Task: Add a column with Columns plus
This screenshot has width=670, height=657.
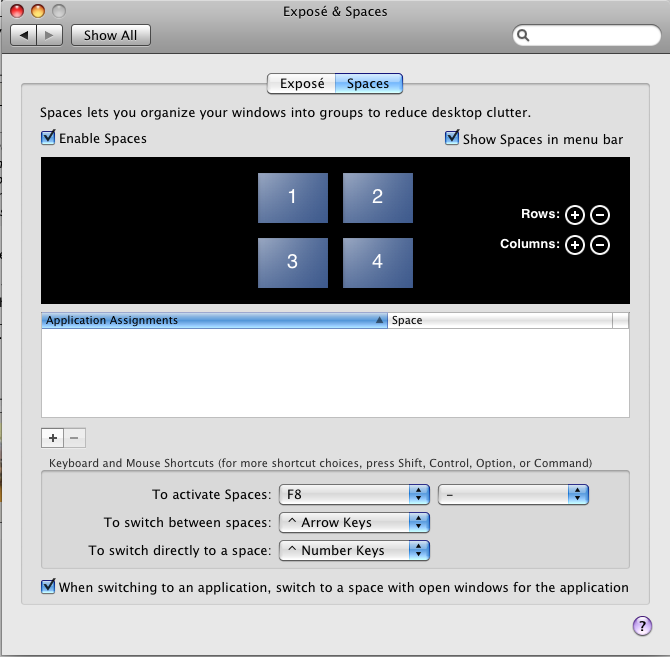Action: [575, 245]
